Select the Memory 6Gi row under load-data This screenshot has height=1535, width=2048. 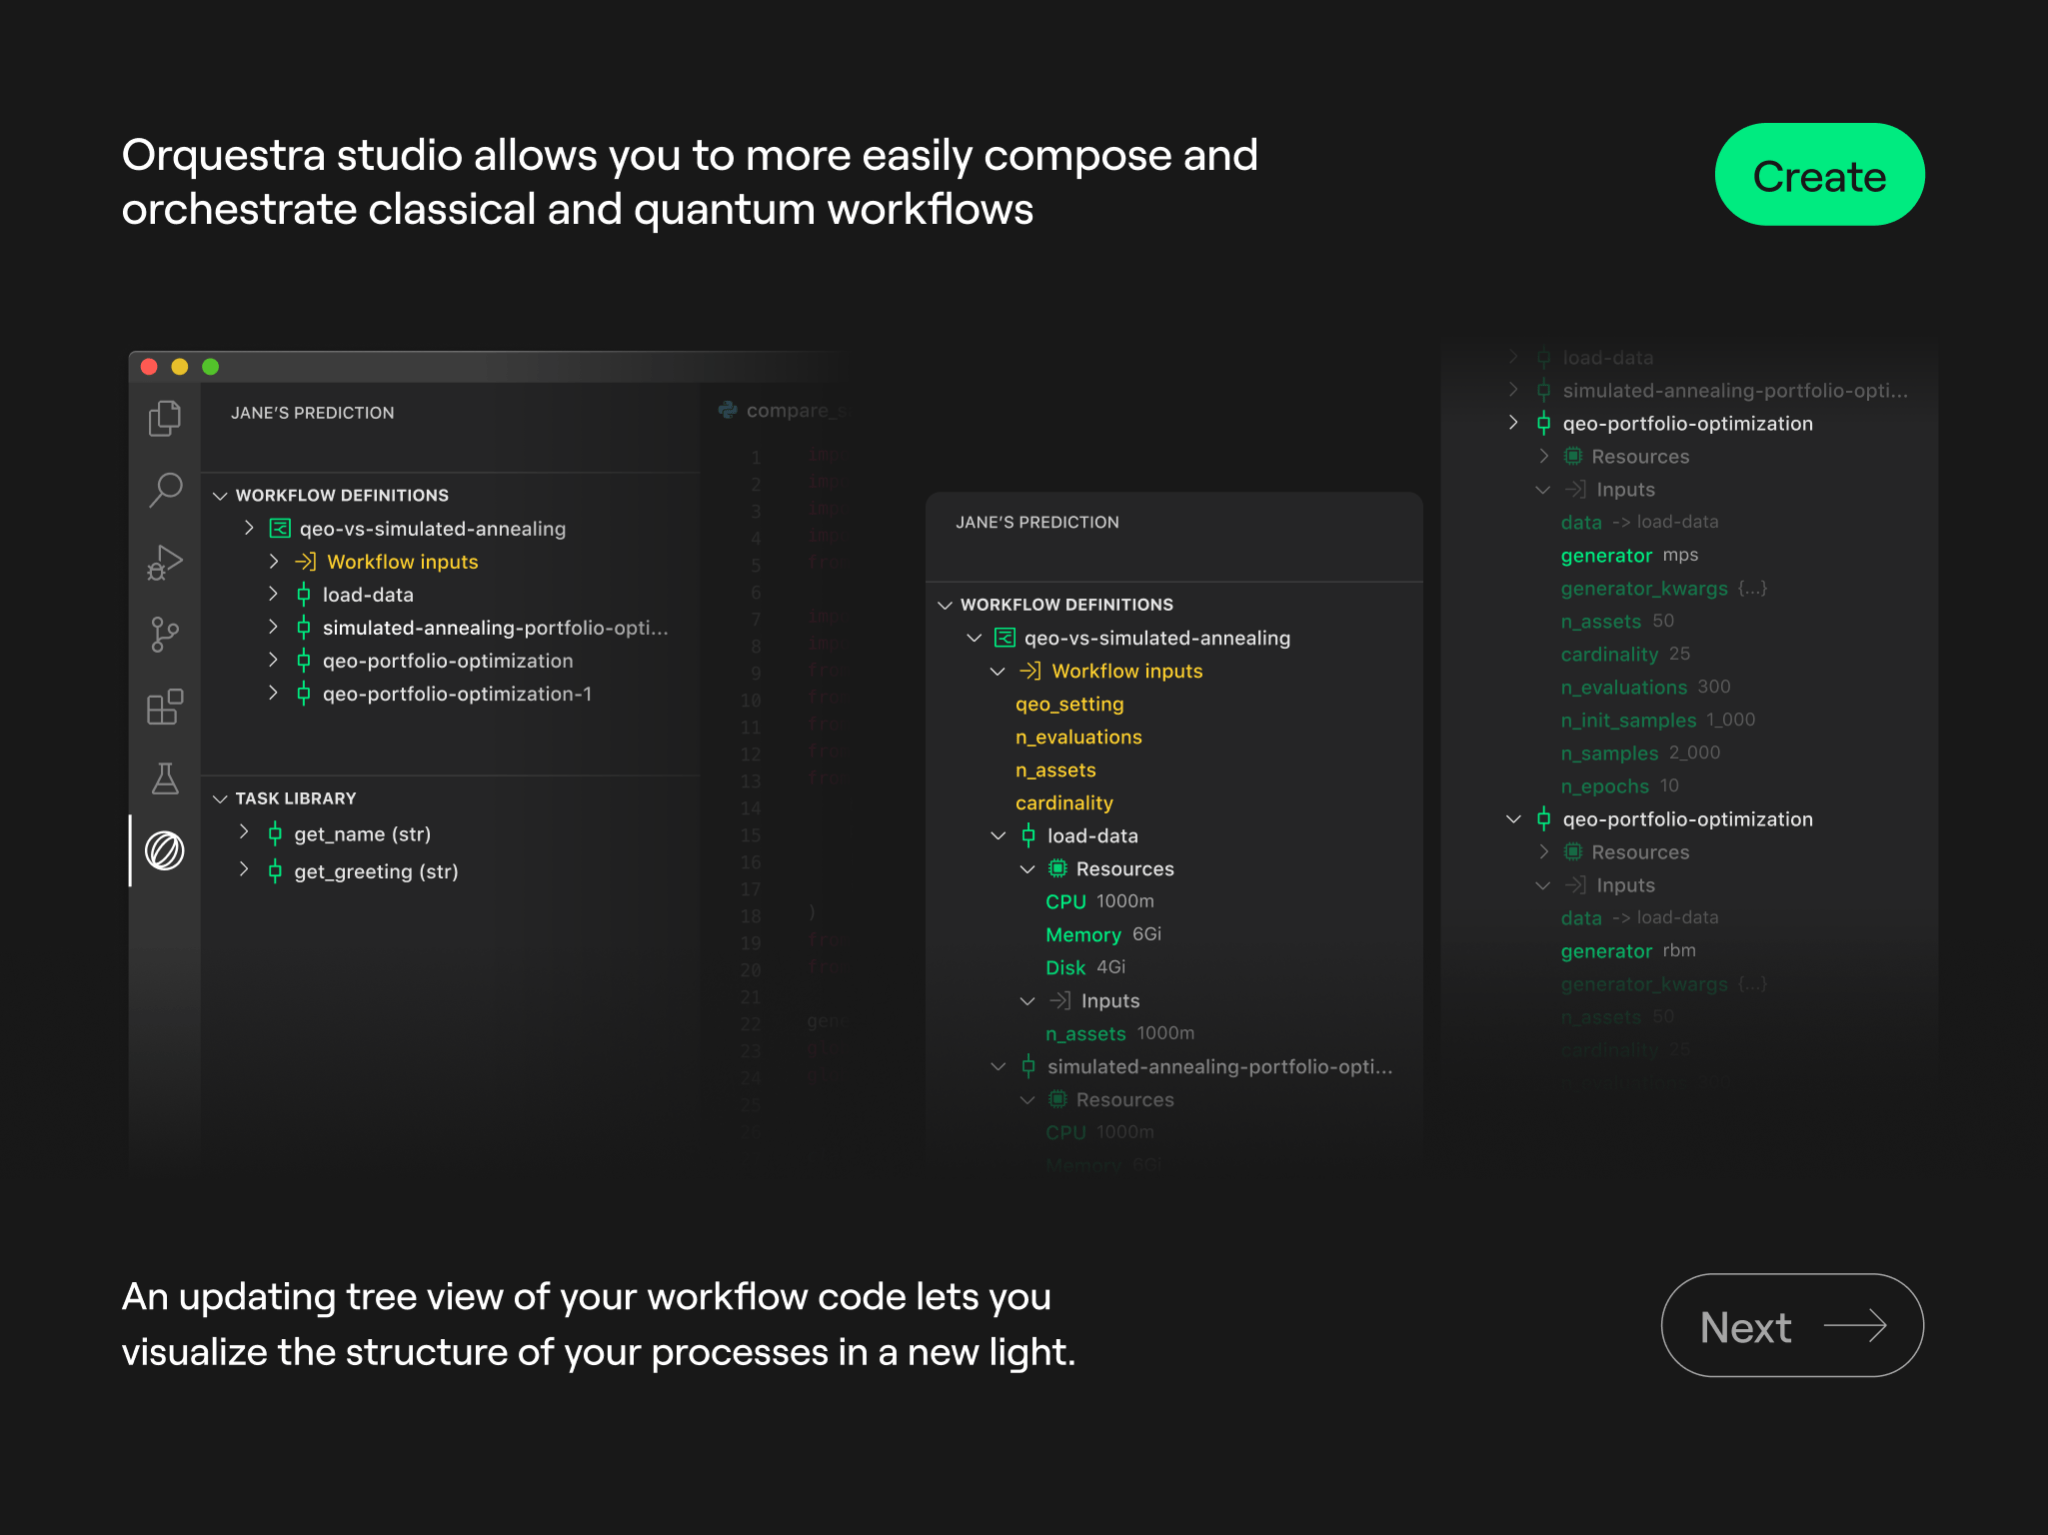[1103, 934]
